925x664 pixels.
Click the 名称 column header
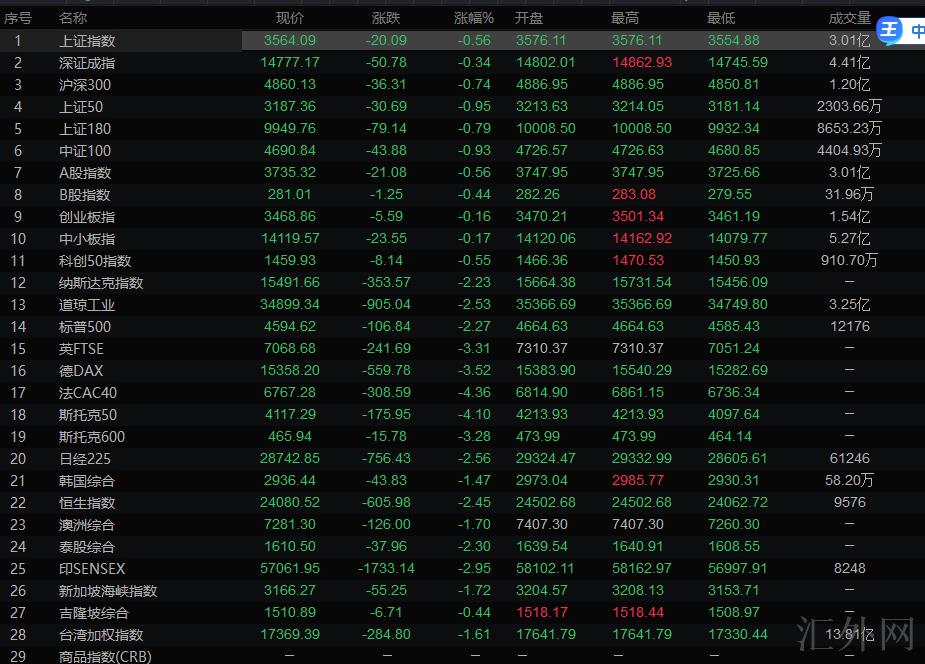pyautogui.click(x=73, y=18)
